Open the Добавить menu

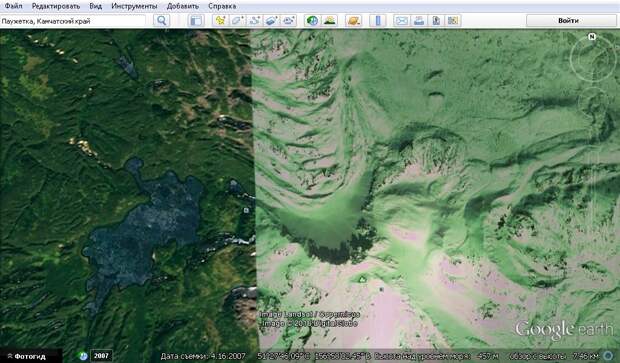[183, 6]
